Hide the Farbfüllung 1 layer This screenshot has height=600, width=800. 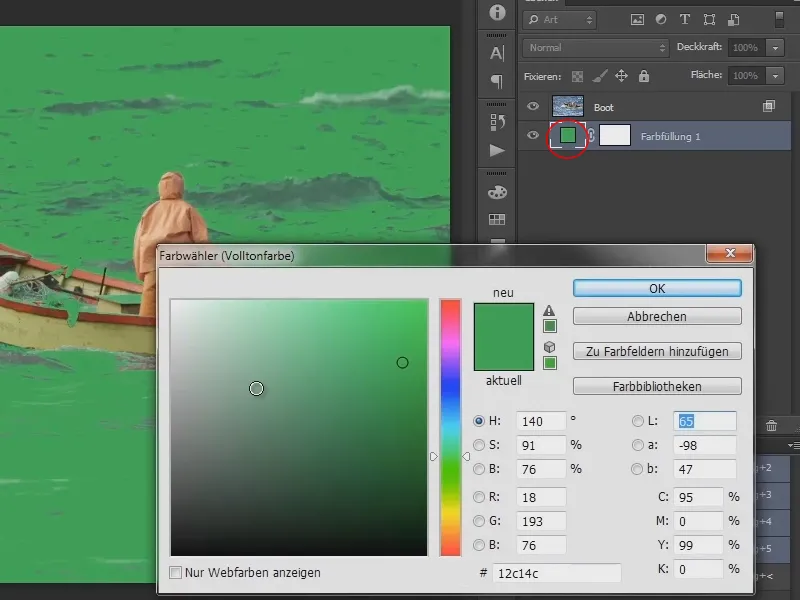533,135
